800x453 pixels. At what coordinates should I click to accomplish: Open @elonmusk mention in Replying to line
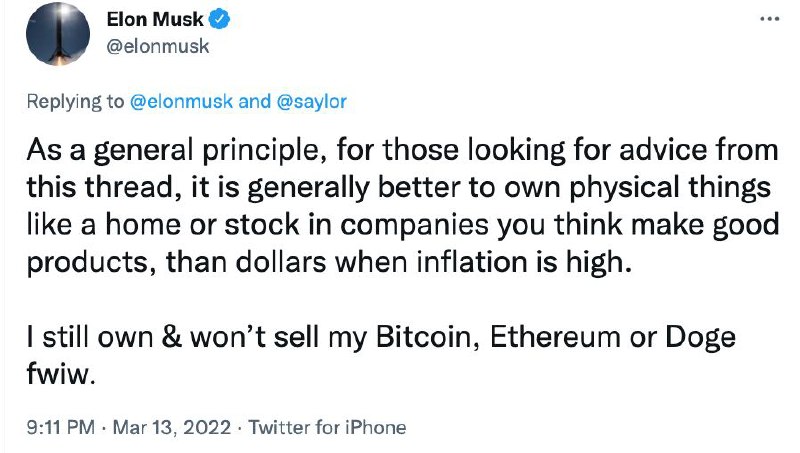(181, 101)
